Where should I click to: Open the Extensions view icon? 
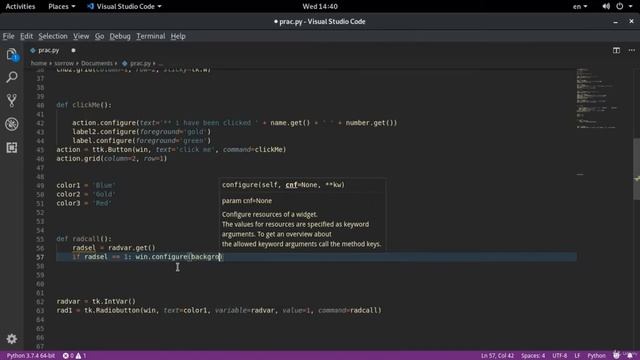[x=11, y=147]
